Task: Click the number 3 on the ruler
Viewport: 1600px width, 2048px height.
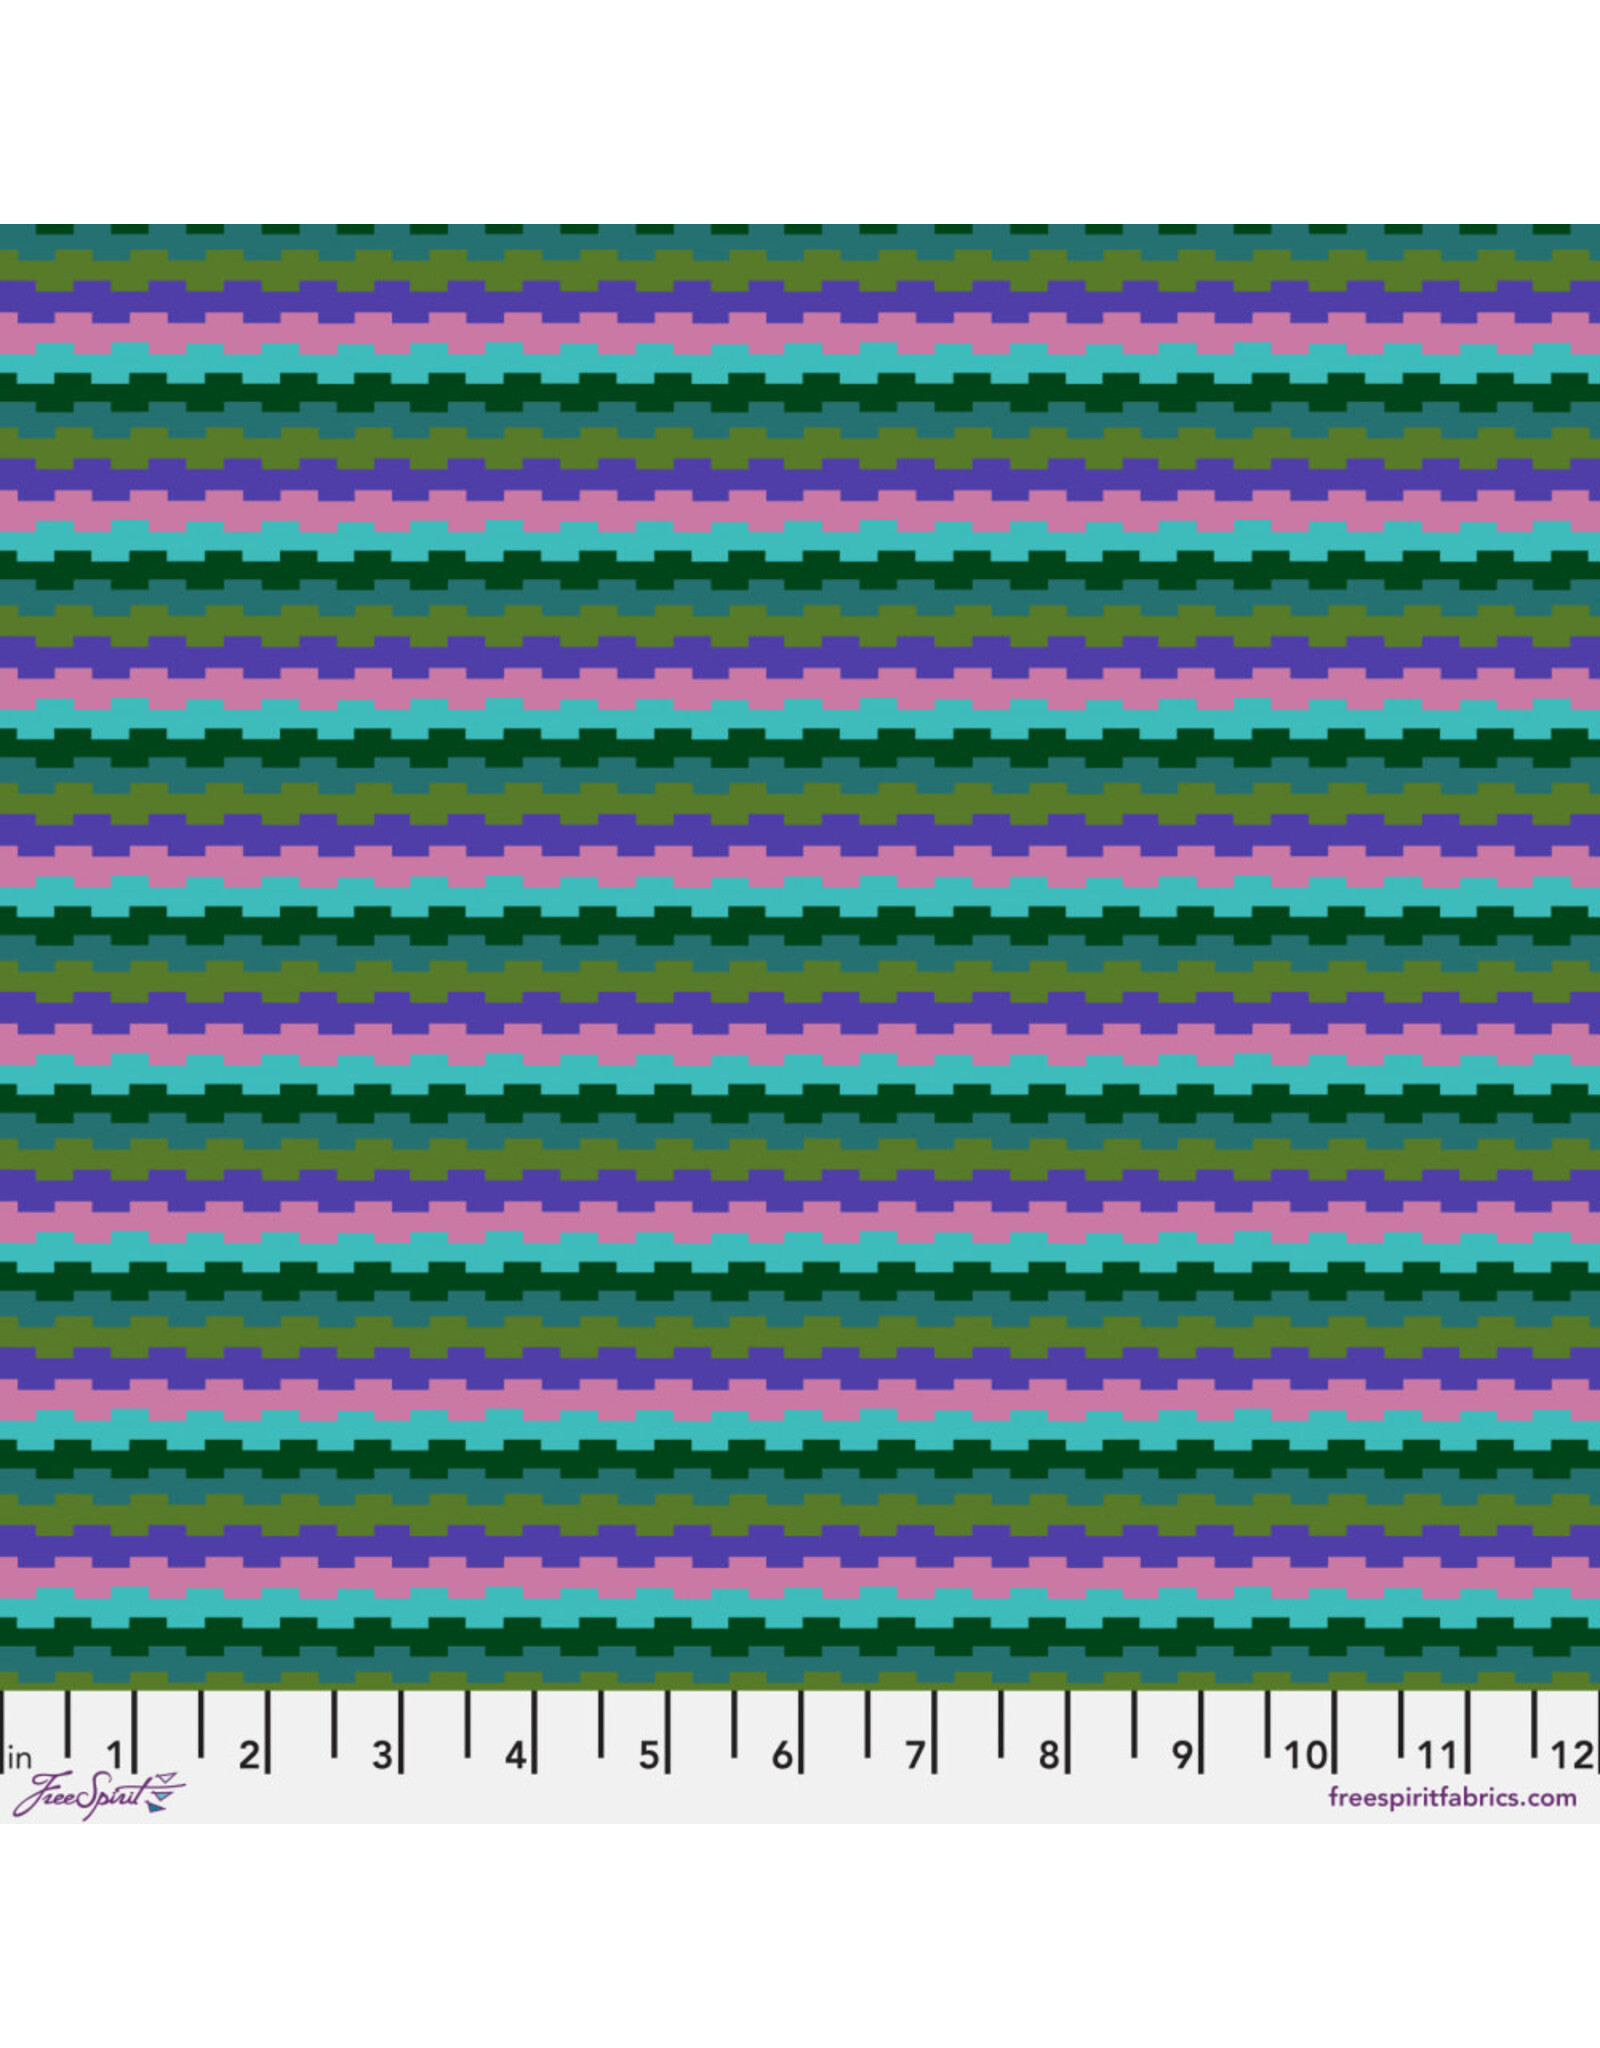Action: tap(381, 1754)
